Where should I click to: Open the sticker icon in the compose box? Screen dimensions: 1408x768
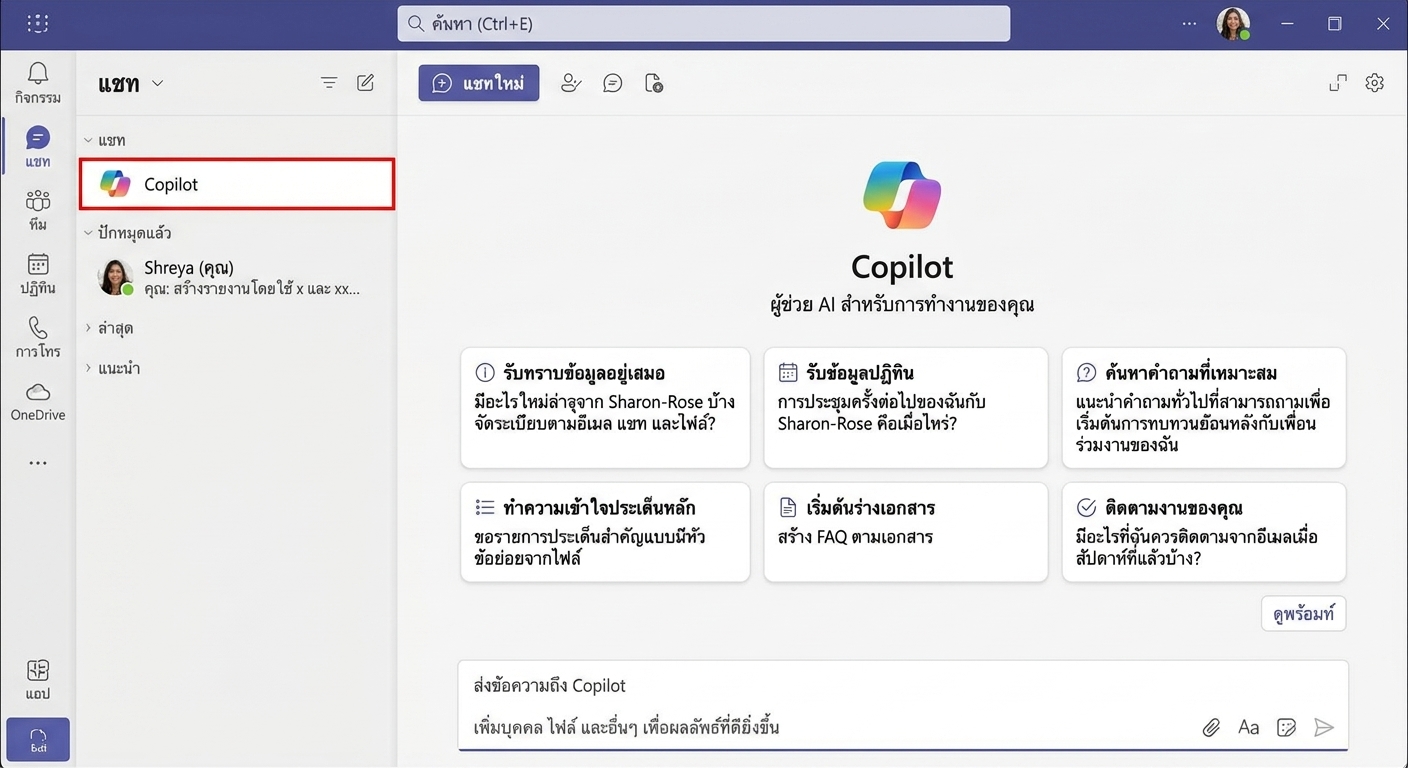tap(1287, 727)
